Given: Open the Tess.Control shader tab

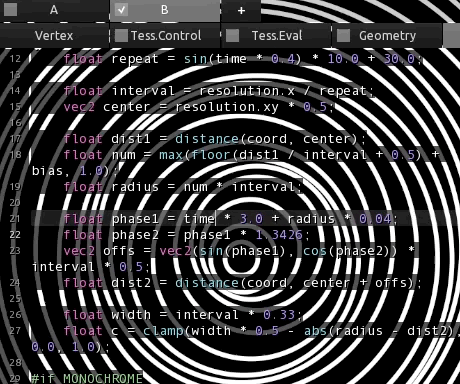Looking at the screenshot, I should pos(166,35).
